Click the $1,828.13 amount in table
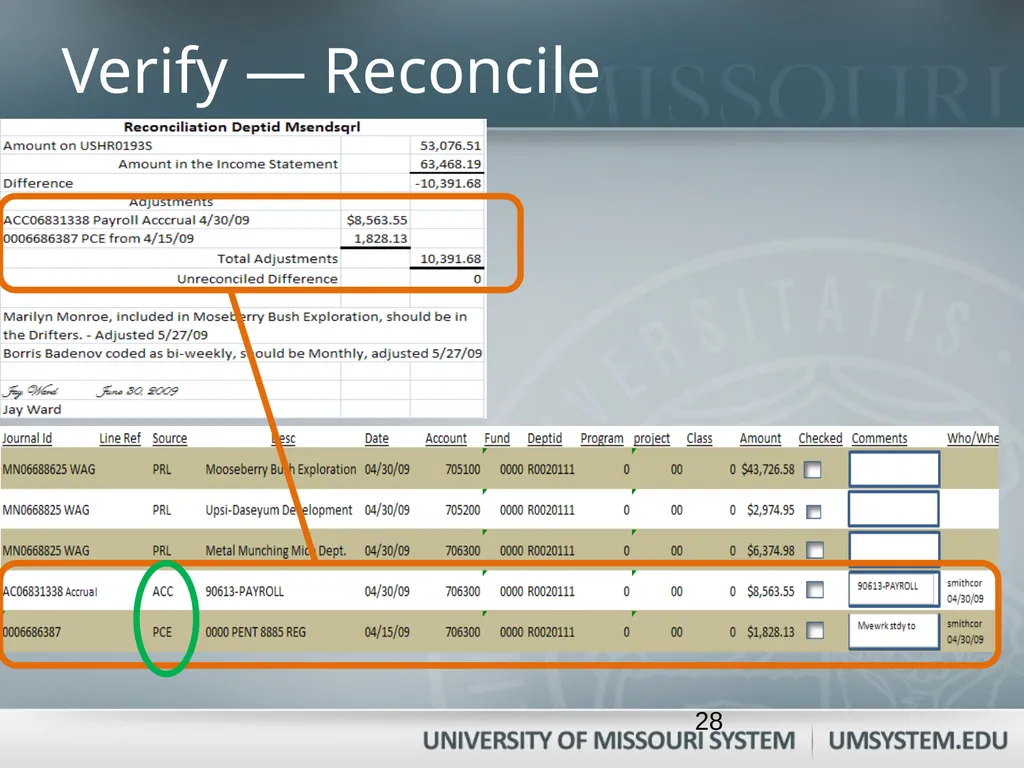 [x=771, y=632]
